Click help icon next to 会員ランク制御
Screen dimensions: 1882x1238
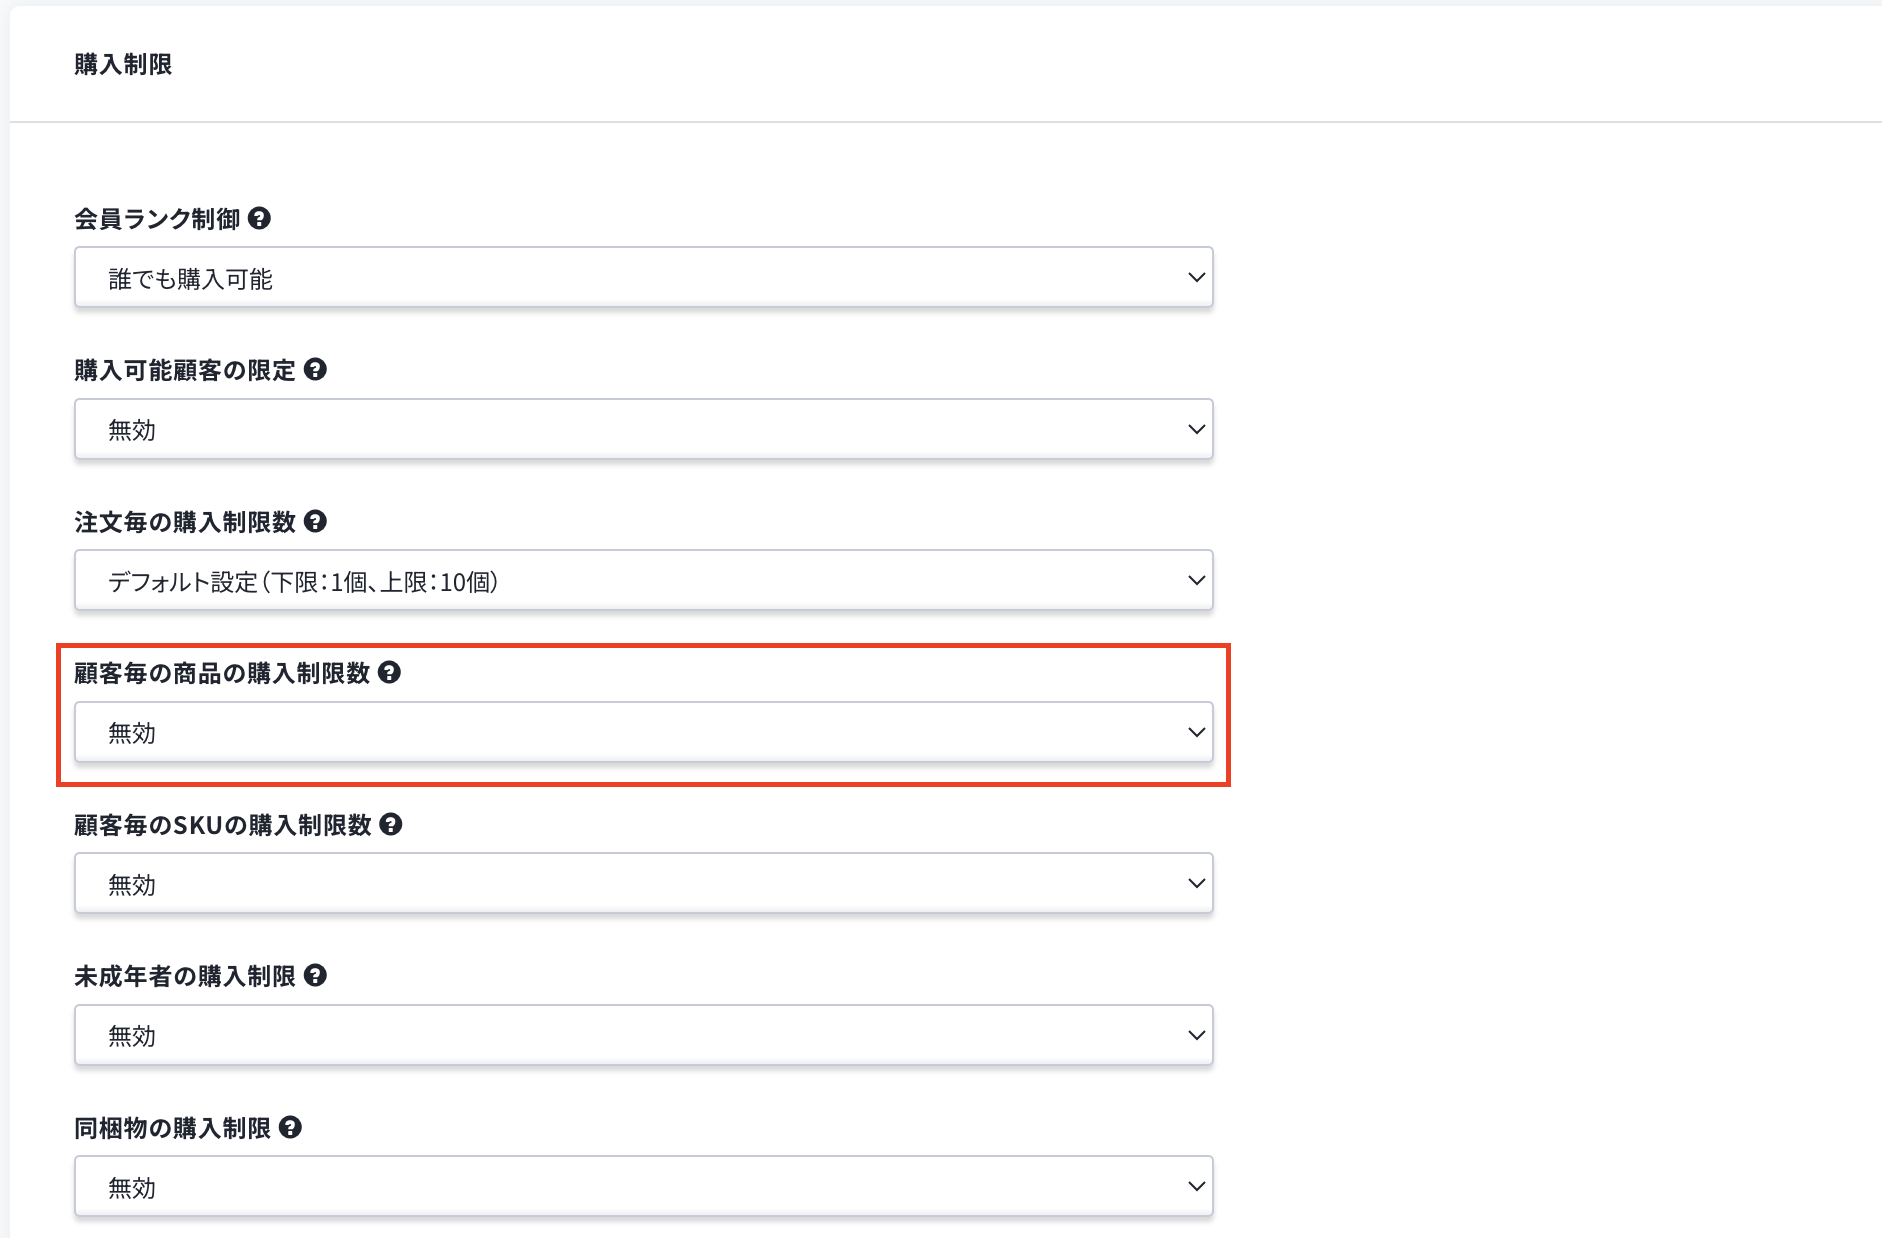[x=259, y=218]
